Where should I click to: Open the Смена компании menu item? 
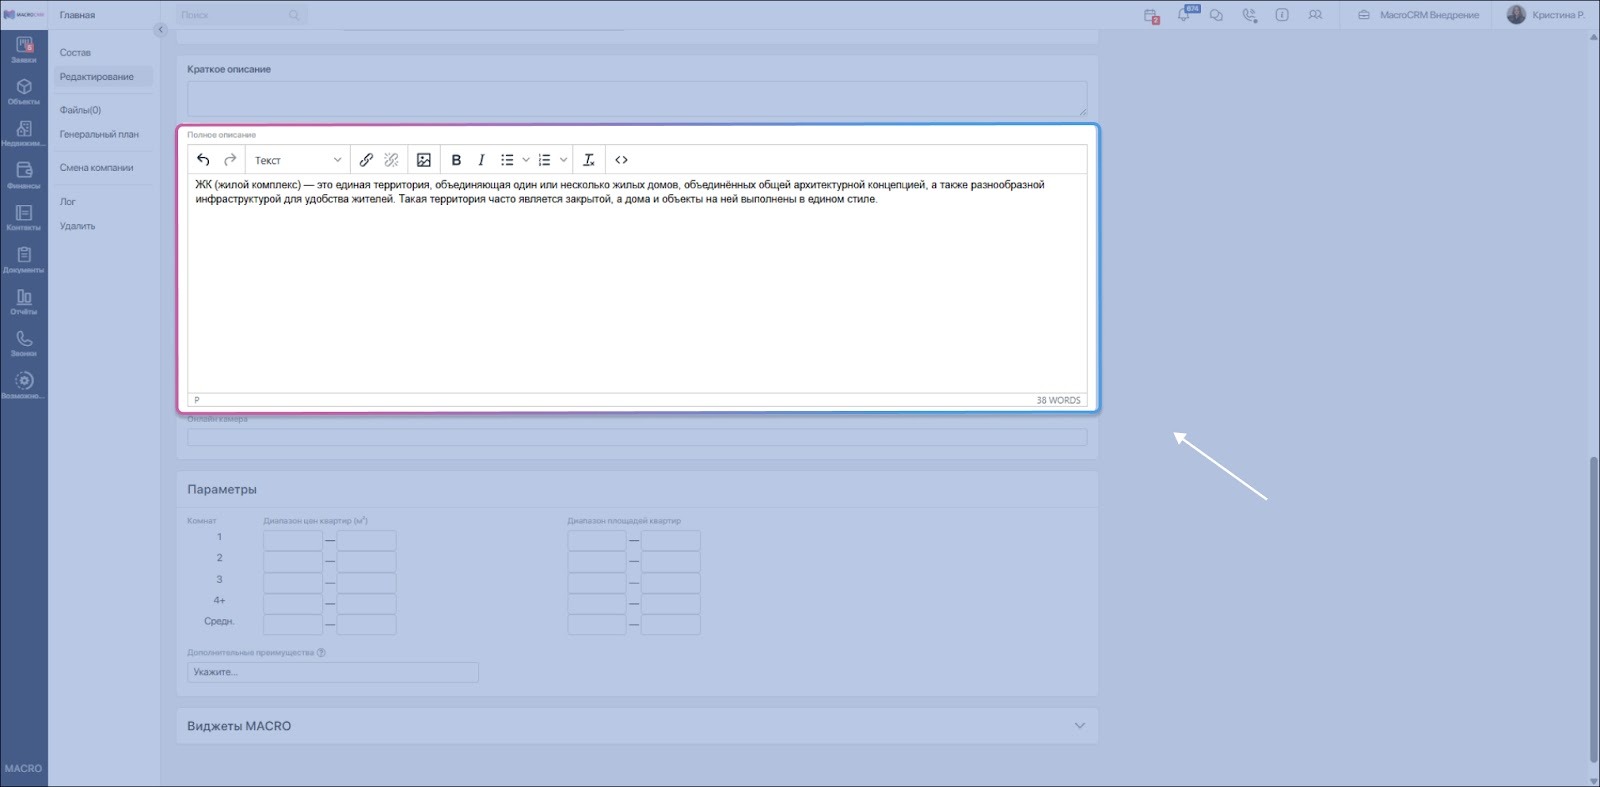point(96,168)
